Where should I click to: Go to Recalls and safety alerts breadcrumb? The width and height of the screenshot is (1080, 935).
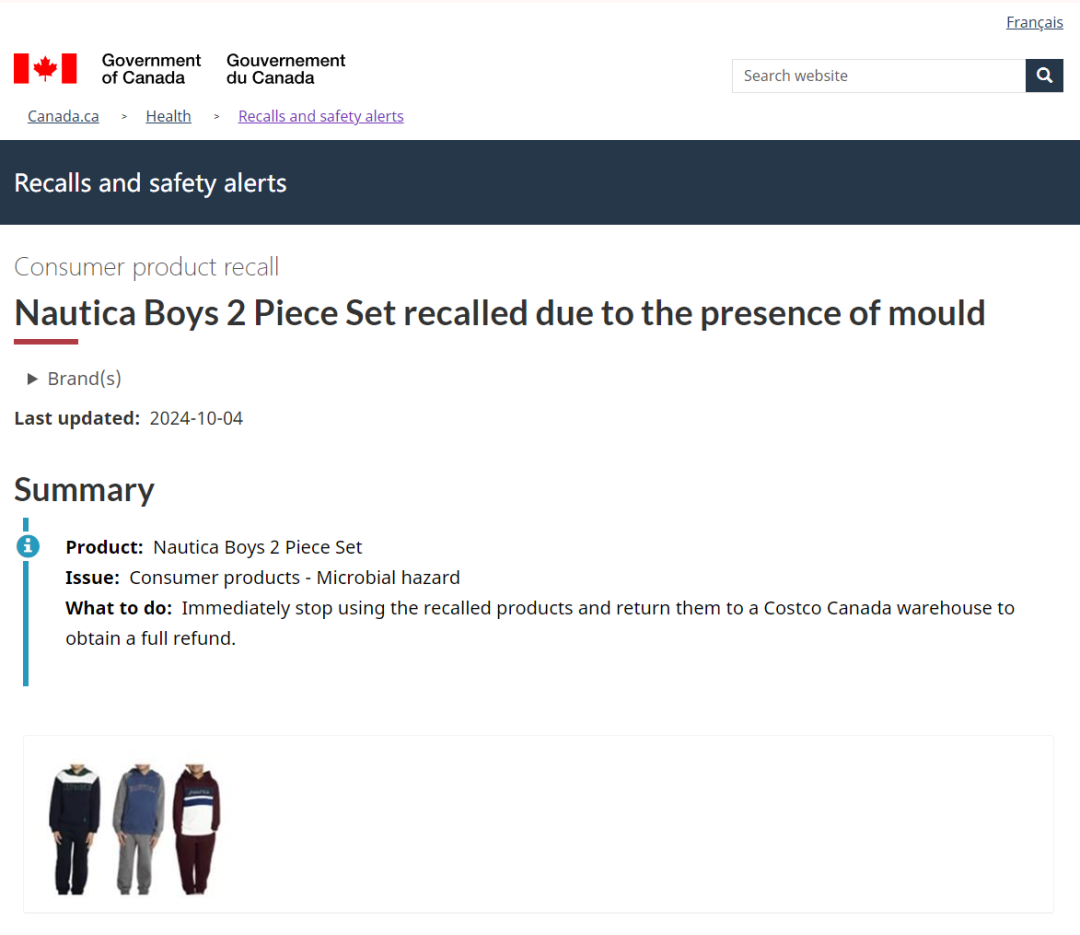point(321,116)
